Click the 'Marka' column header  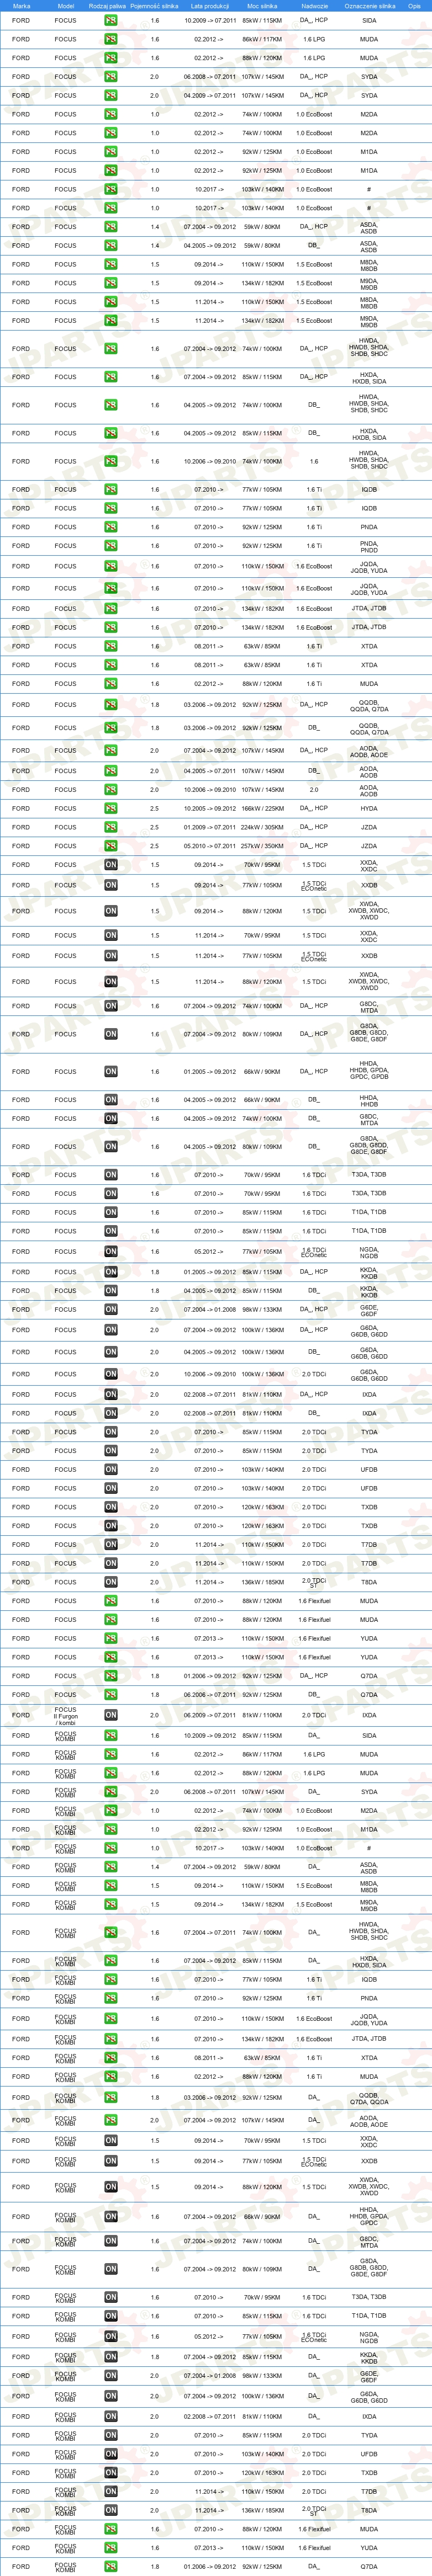(x=21, y=6)
